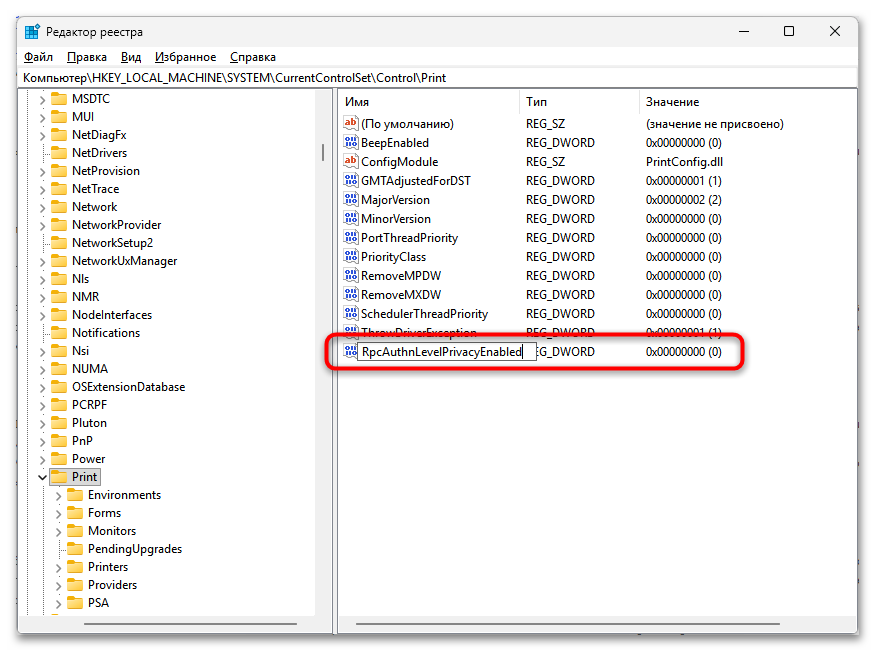The width and height of the screenshot is (875, 651).
Task: Select the MinorVersion value icon
Action: pos(350,218)
